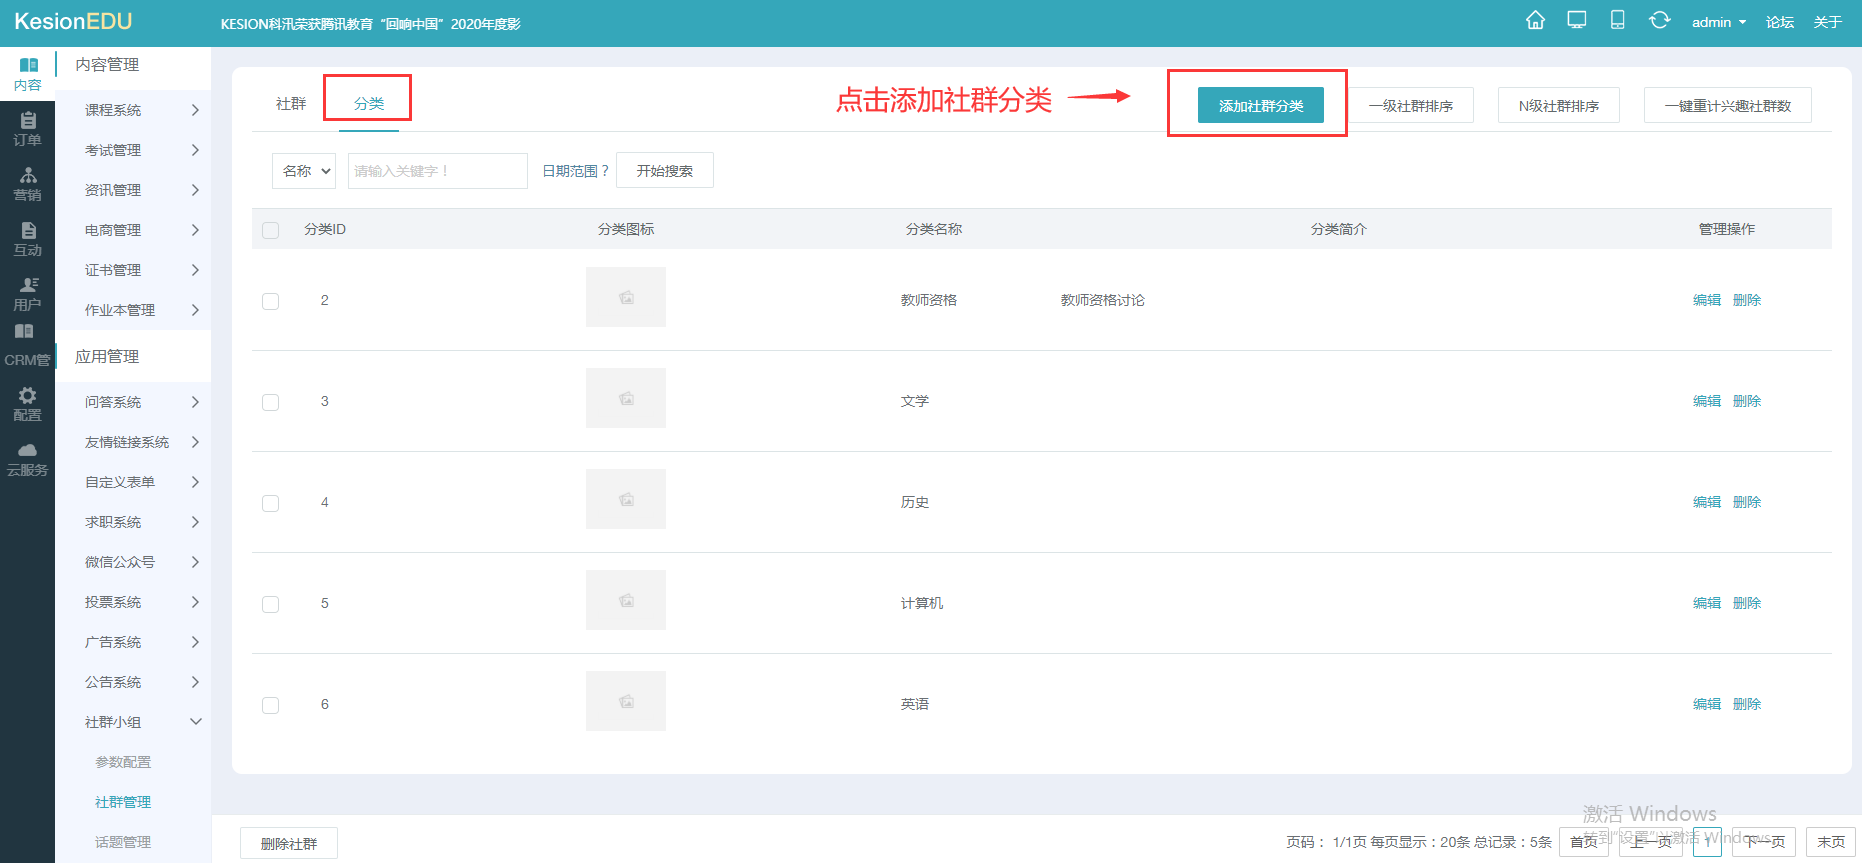Open the 配置 settings gear section
1862x863 pixels.
(x=27, y=404)
